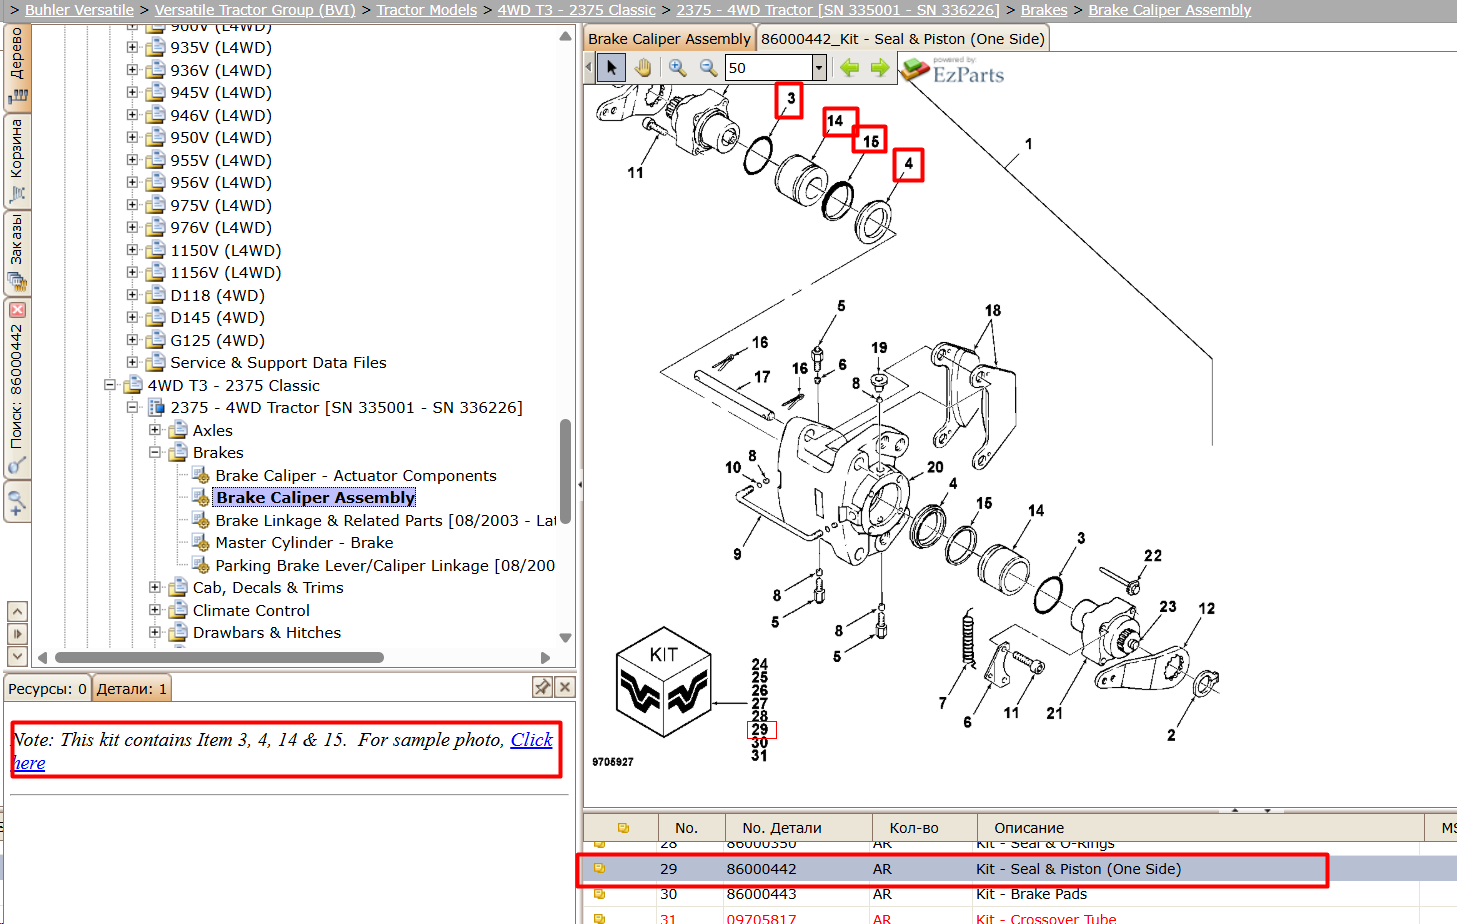The width and height of the screenshot is (1457, 924).
Task: Click the EzParts logo
Action: pos(953,70)
